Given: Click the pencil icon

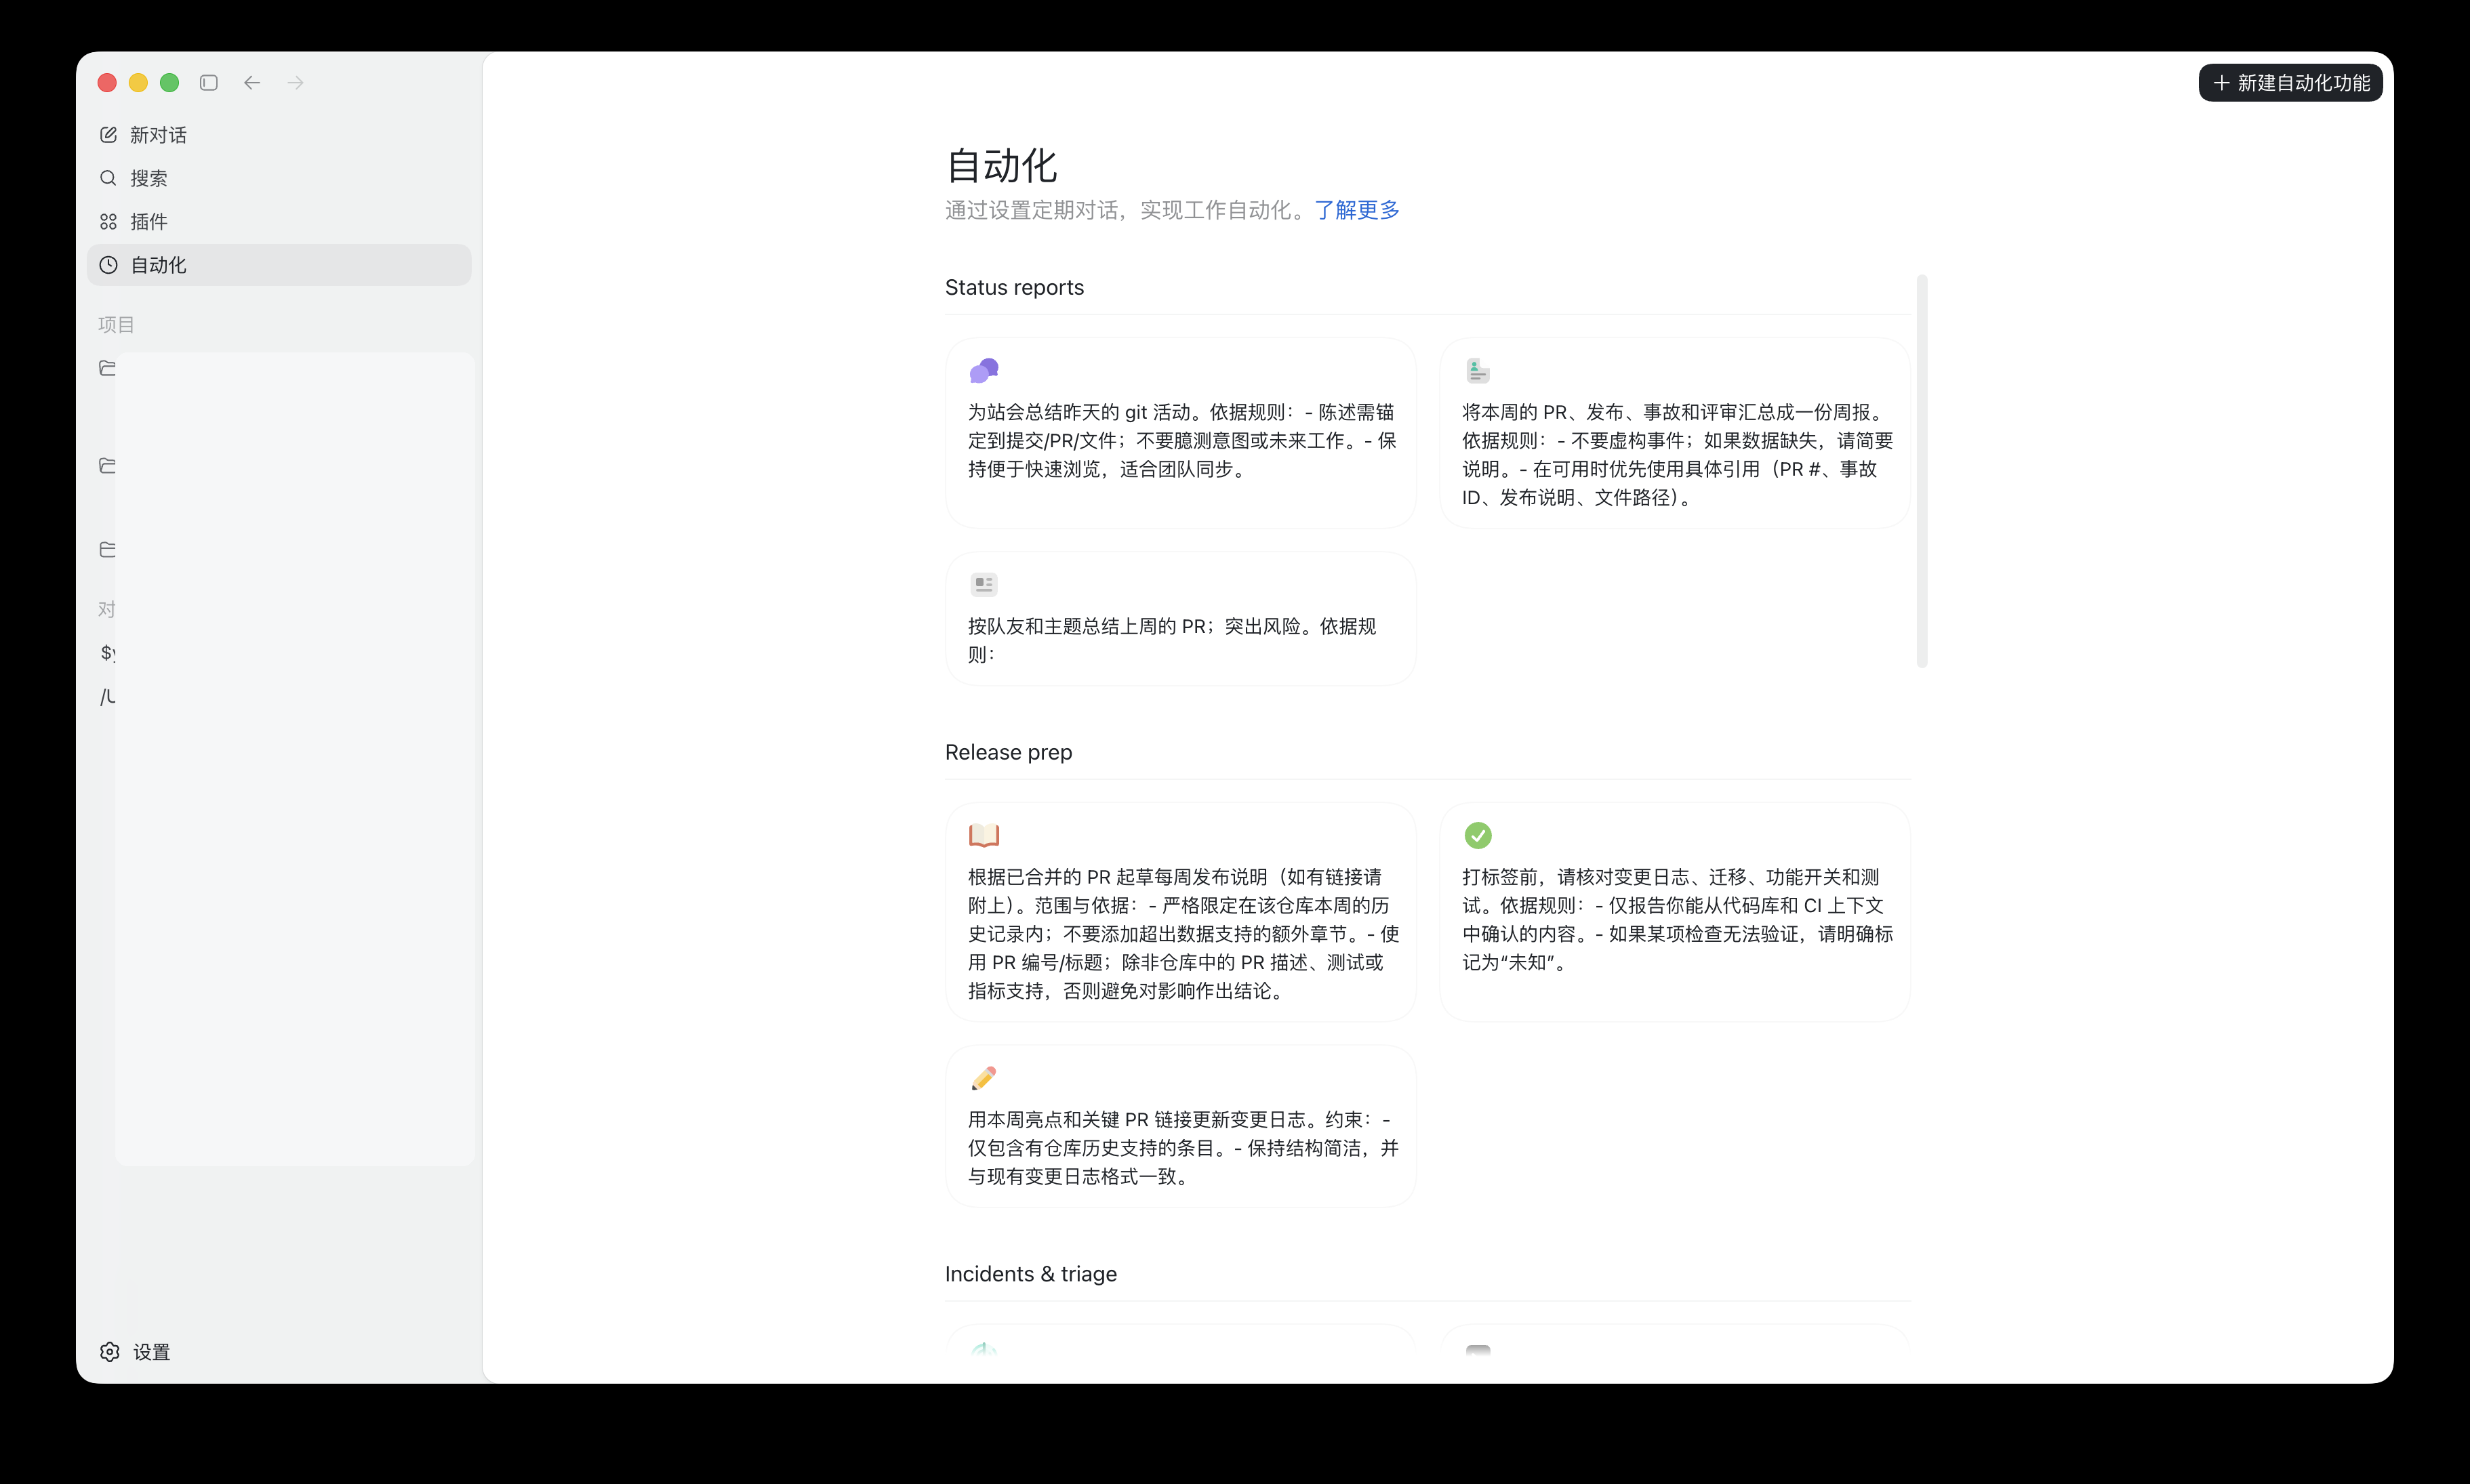Looking at the screenshot, I should (984, 1078).
